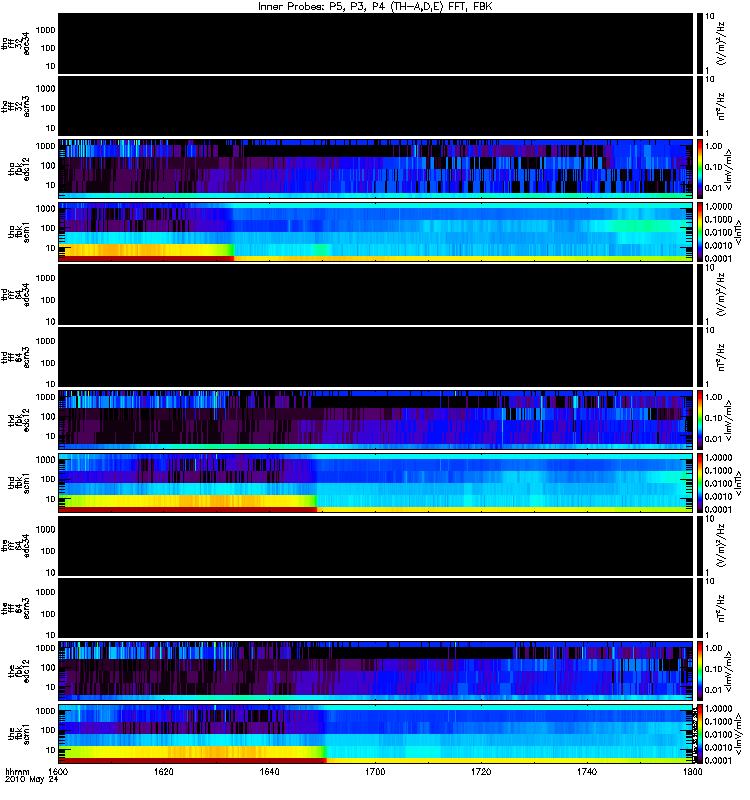This screenshot has width=750, height=800.
Task: Click the <|nT|> unit label of tha fbk scm1
Action: click(x=737, y=232)
